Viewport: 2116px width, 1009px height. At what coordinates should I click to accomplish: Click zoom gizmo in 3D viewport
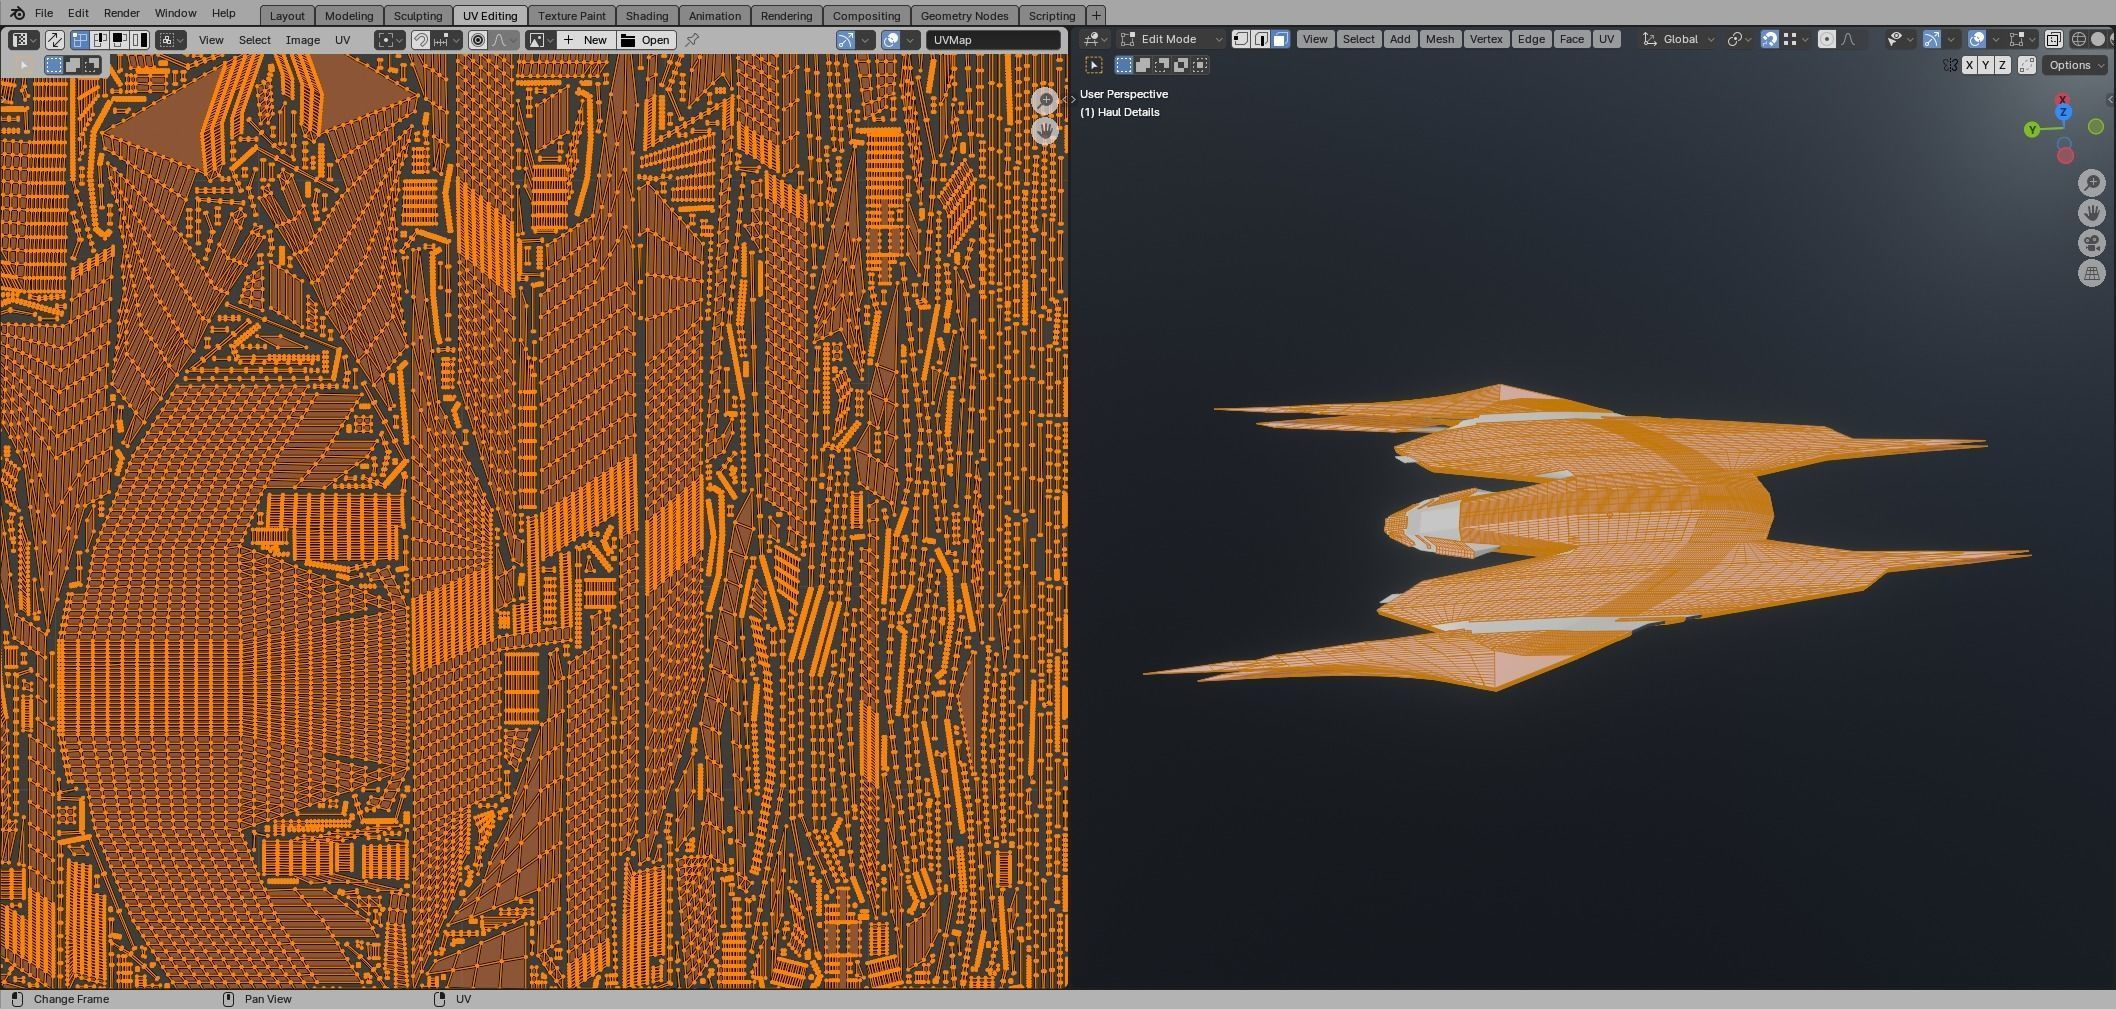tap(2092, 182)
